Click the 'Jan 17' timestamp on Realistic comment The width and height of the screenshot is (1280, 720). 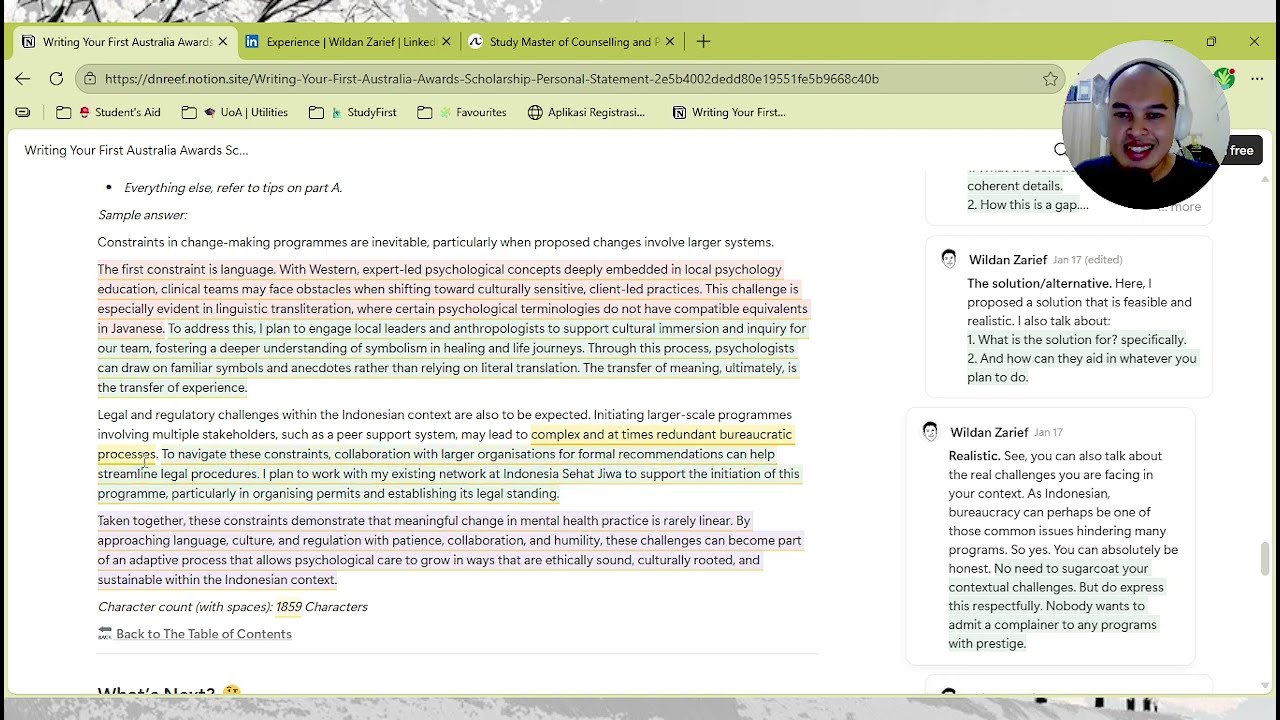click(x=1048, y=432)
